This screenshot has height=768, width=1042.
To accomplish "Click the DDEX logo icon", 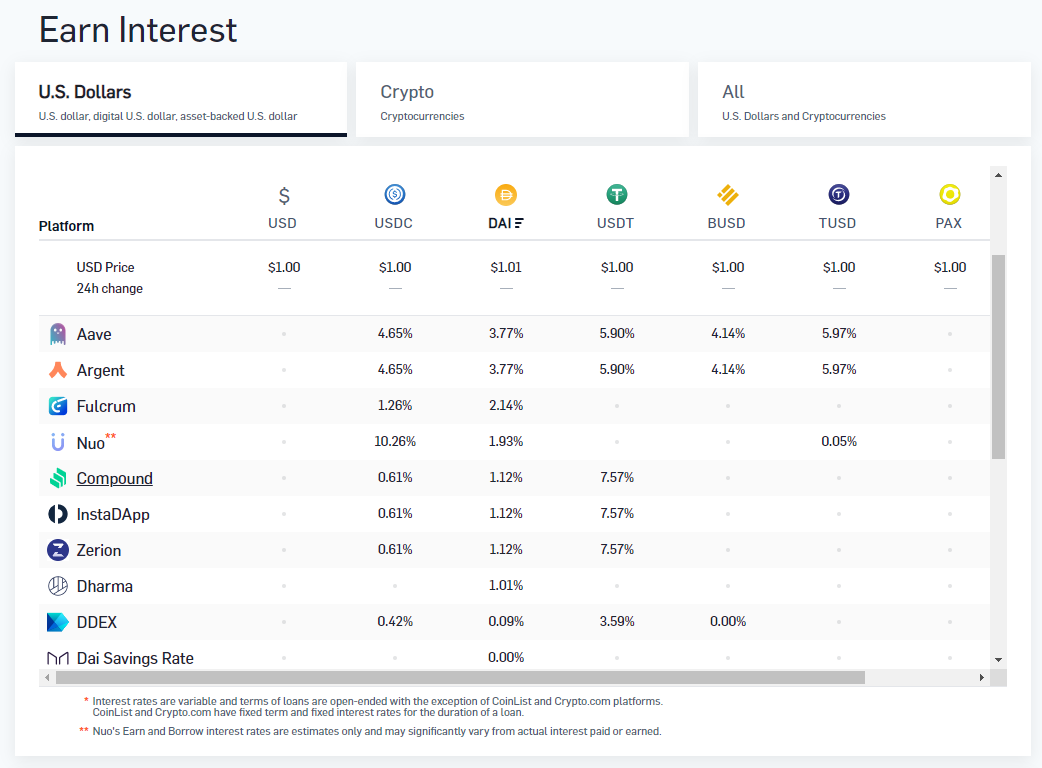I will point(58,622).
